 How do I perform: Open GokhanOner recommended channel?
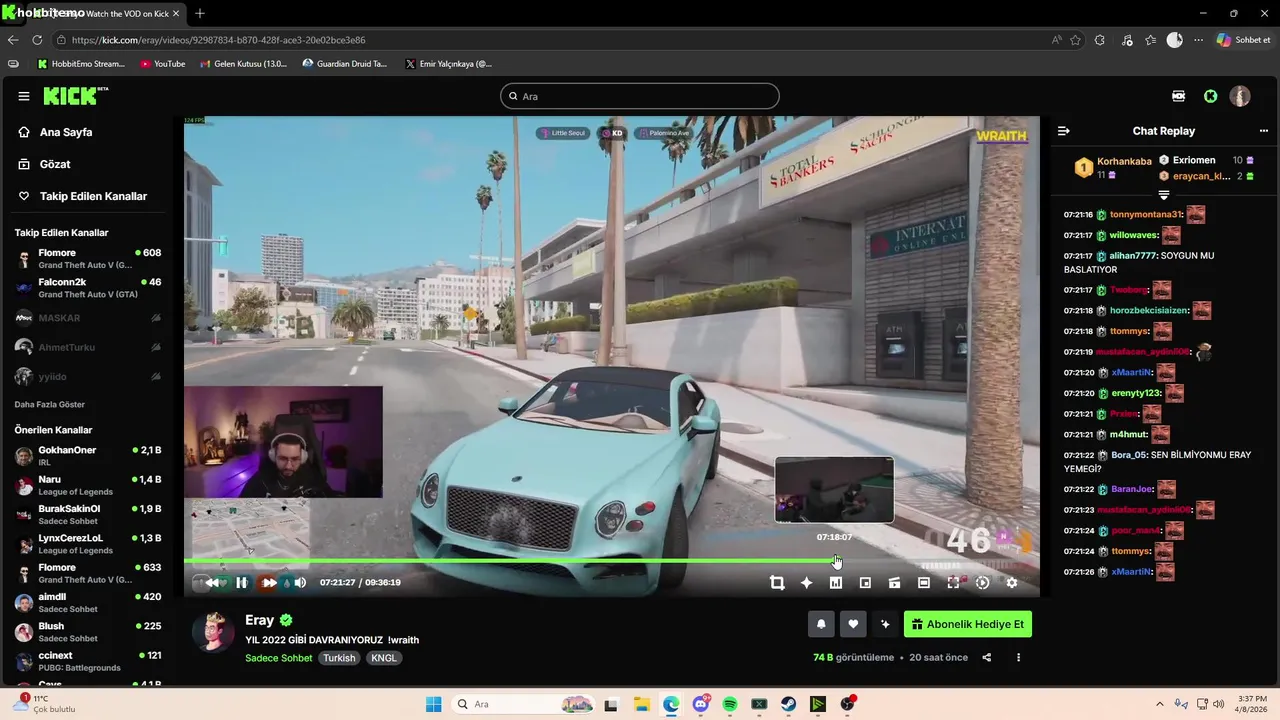88,456
